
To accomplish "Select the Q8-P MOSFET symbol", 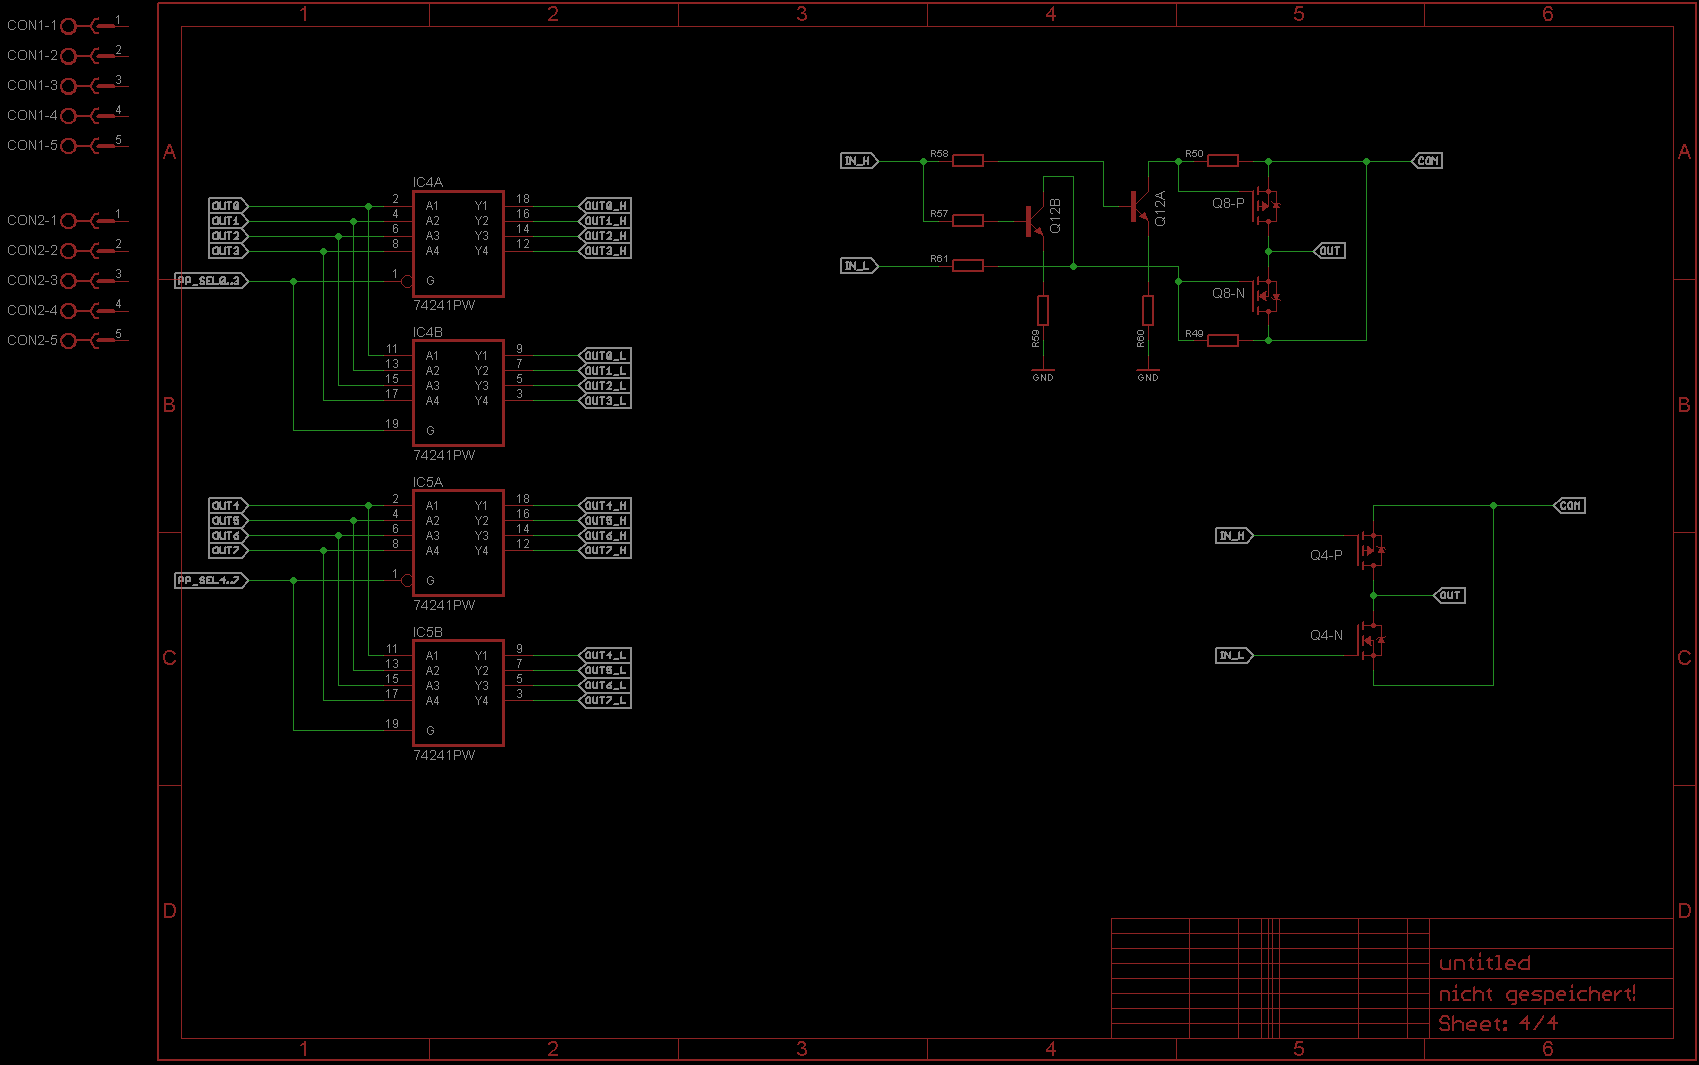I will tap(1266, 205).
